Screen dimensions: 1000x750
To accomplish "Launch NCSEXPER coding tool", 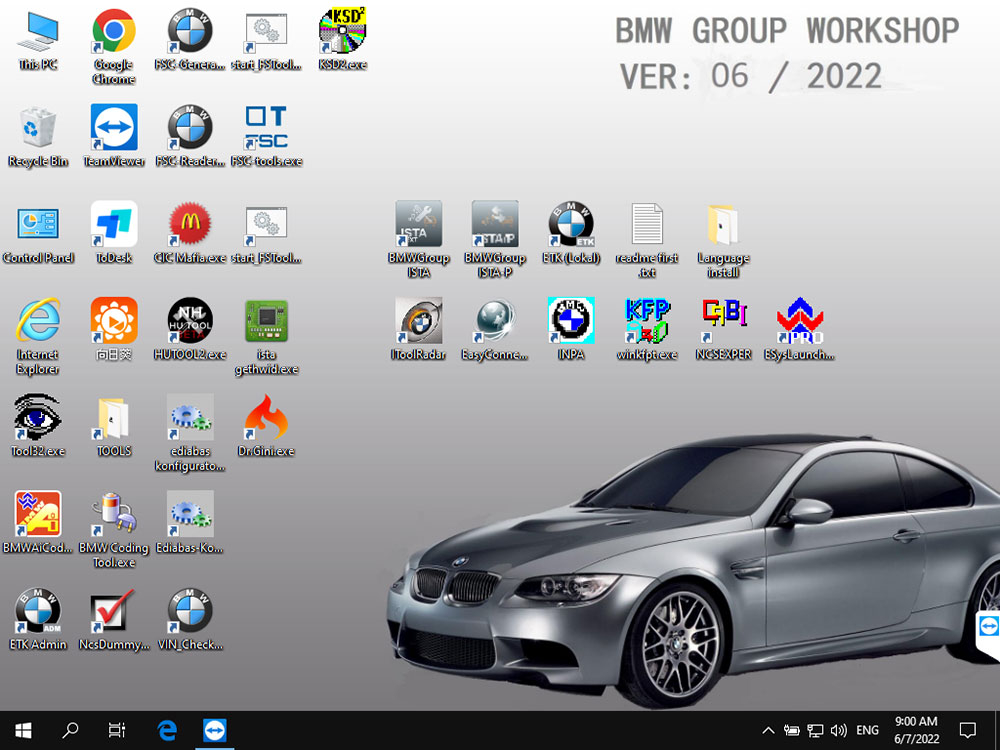I will pyautogui.click(x=723, y=322).
